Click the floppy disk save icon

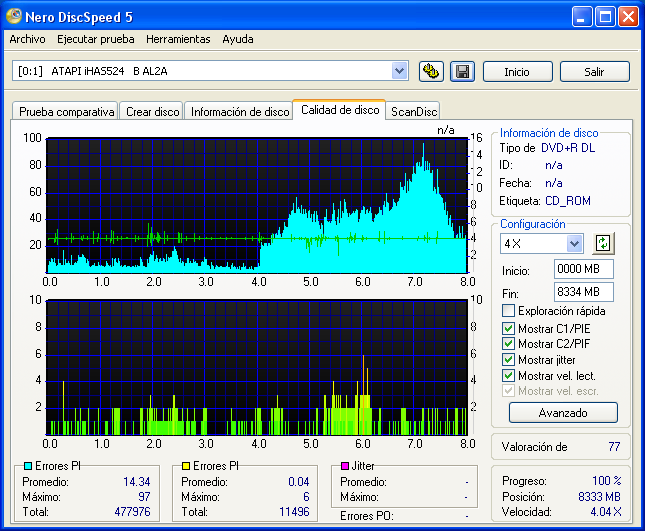click(462, 71)
